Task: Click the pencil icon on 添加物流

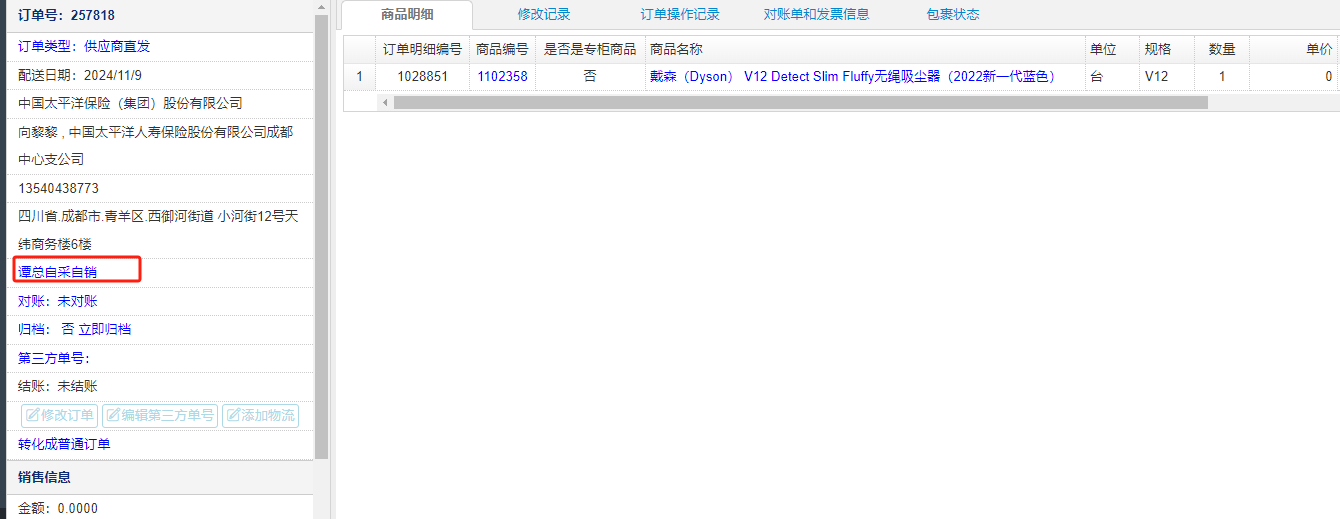Action: (233, 416)
